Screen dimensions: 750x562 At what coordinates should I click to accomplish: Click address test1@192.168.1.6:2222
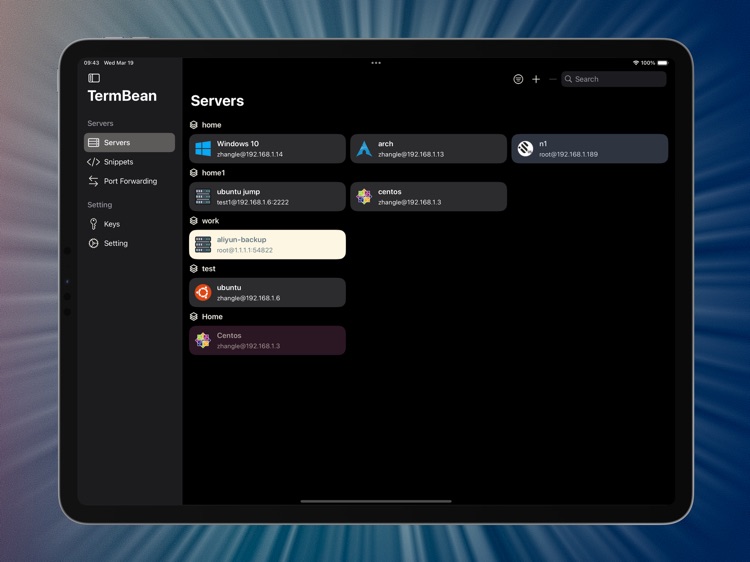pyautogui.click(x=253, y=202)
